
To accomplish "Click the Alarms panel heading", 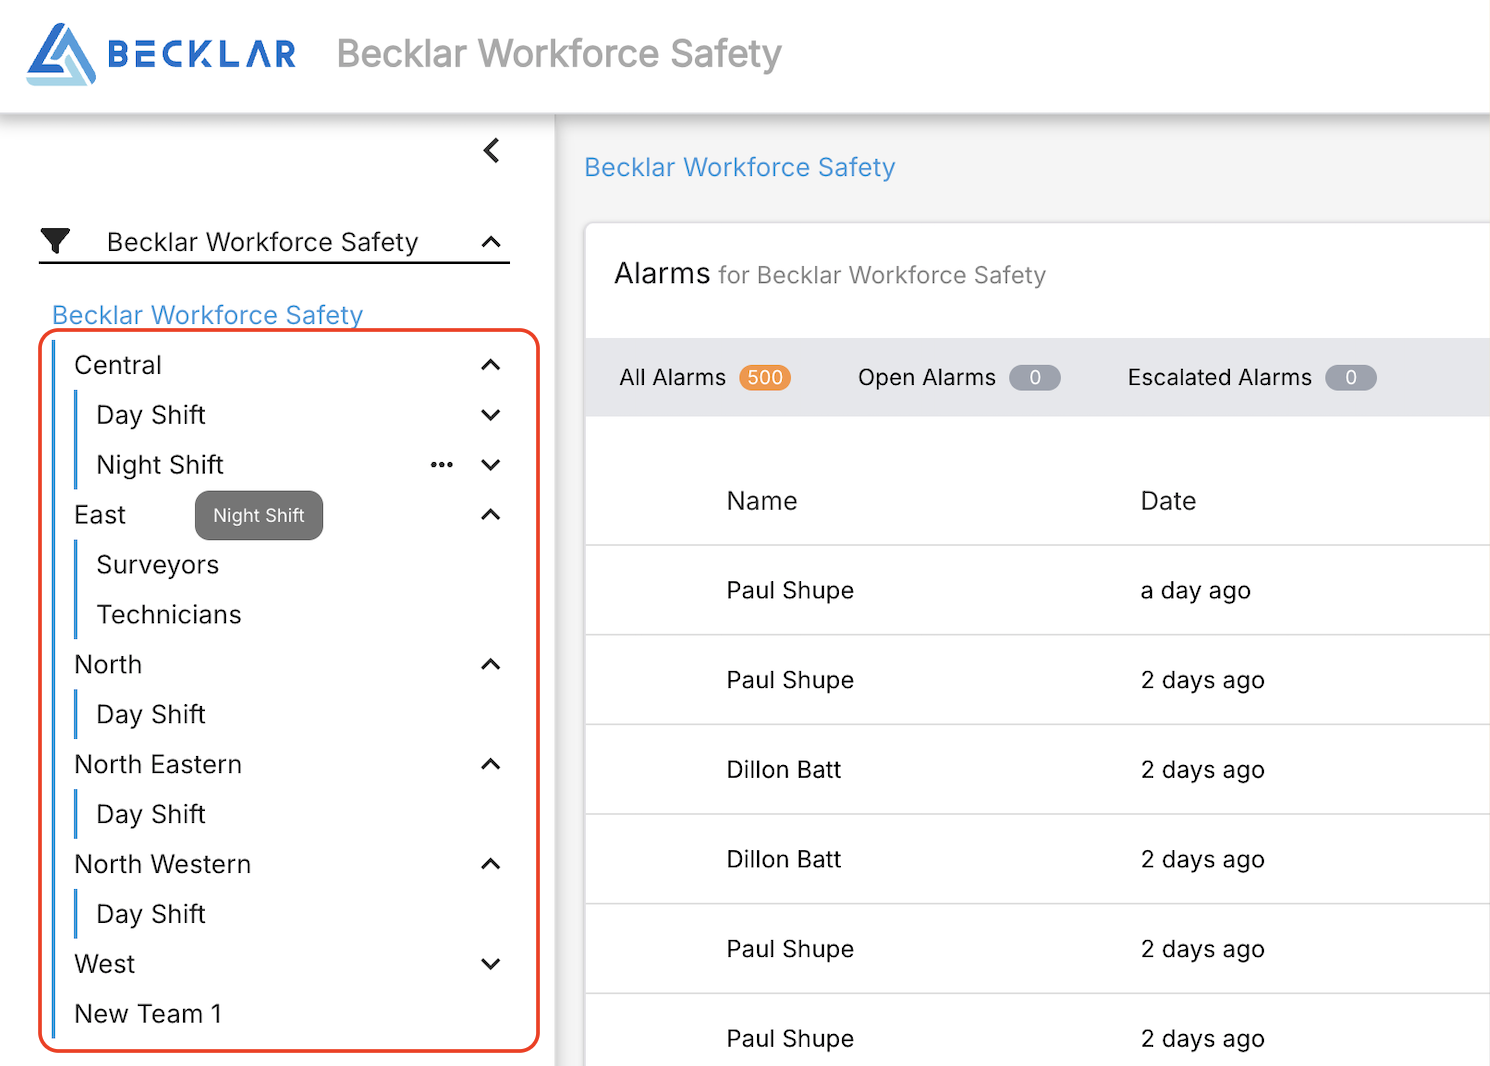I will (x=830, y=274).
